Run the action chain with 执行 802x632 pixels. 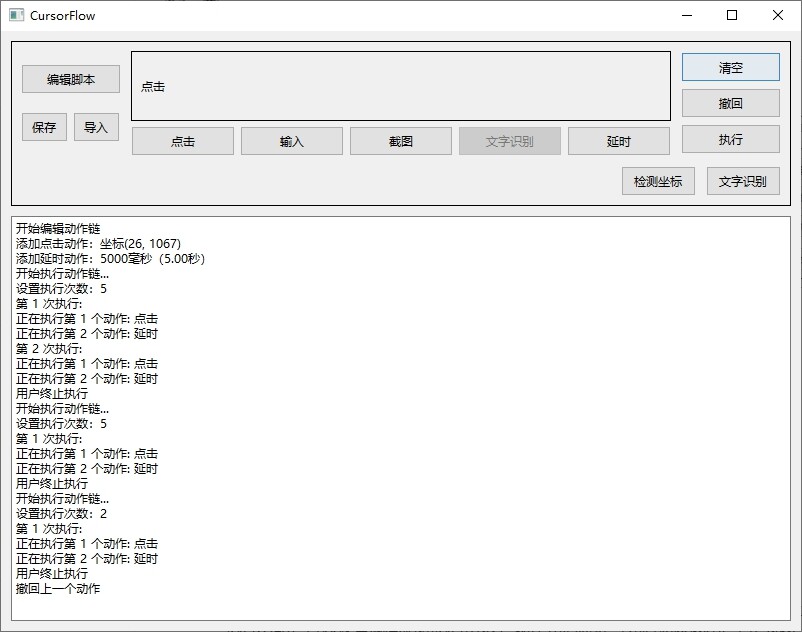click(x=730, y=139)
